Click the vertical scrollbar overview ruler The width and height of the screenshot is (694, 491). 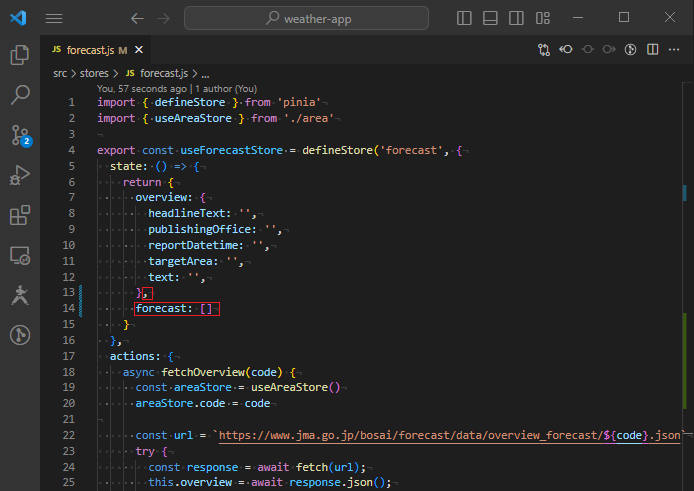pos(687,286)
